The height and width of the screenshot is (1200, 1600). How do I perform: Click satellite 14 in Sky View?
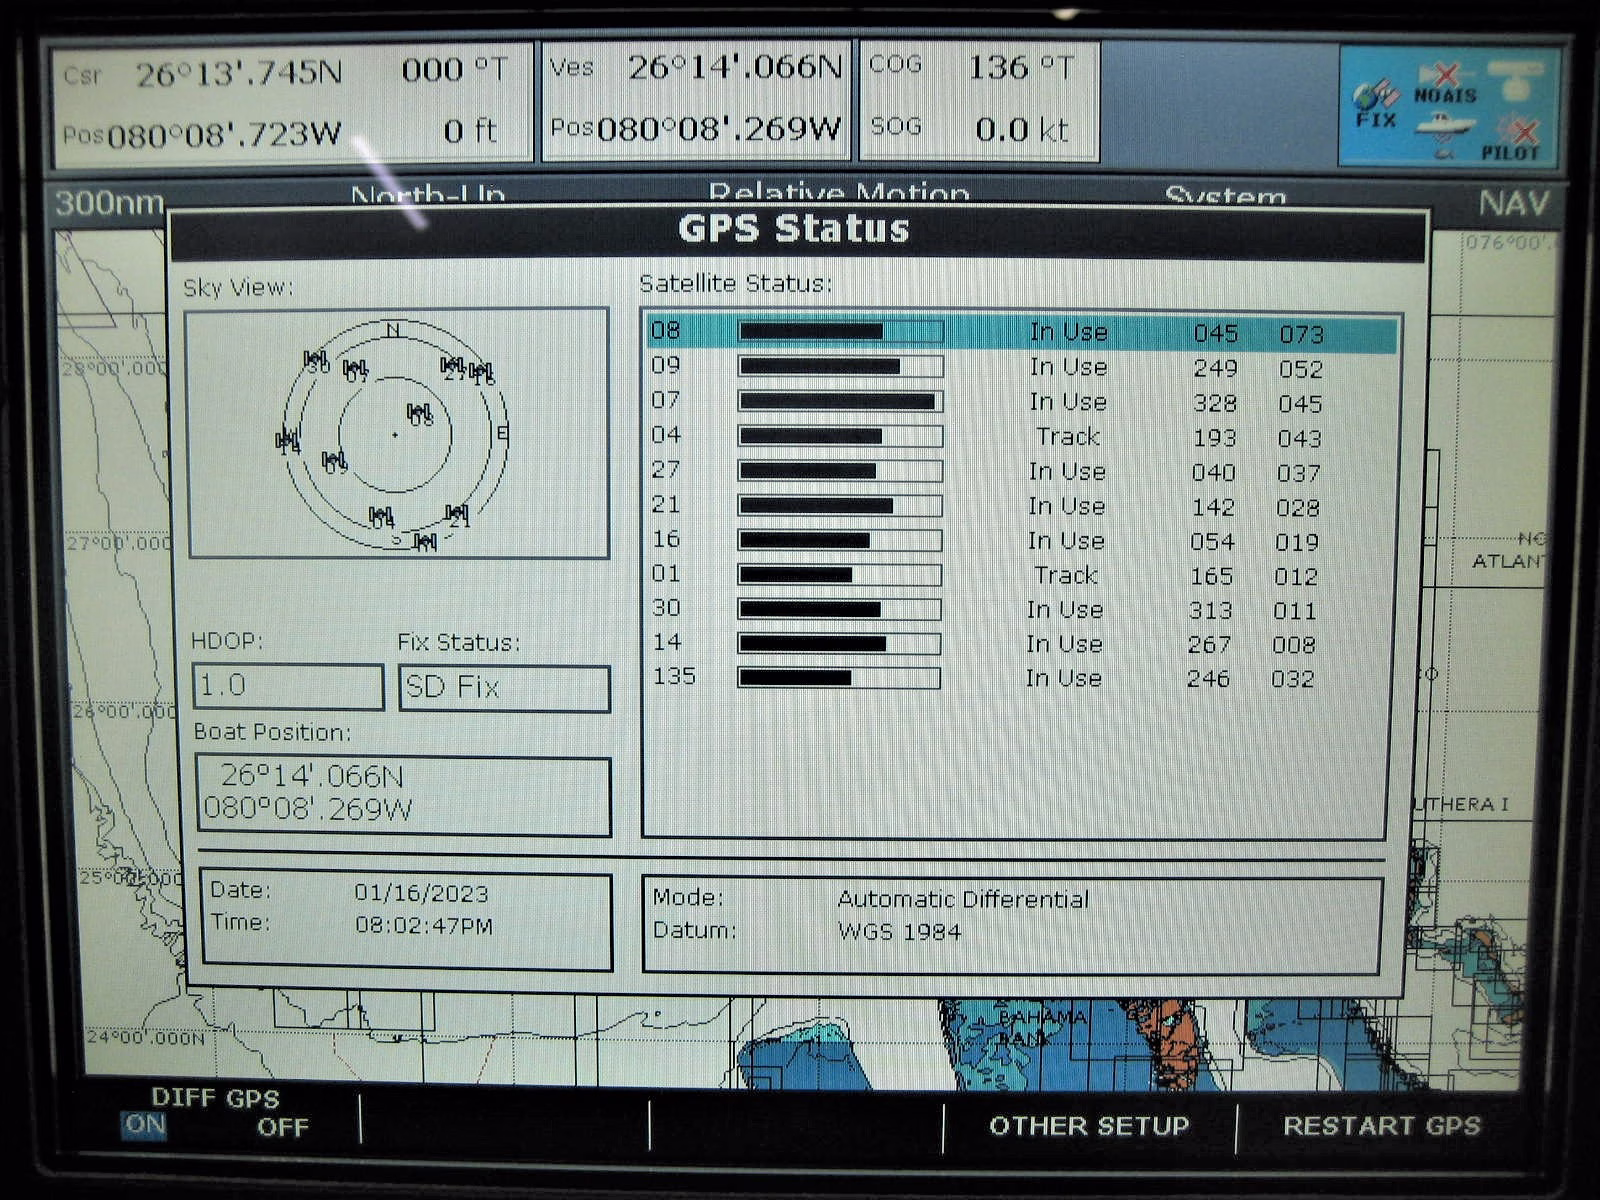pyautogui.click(x=288, y=440)
